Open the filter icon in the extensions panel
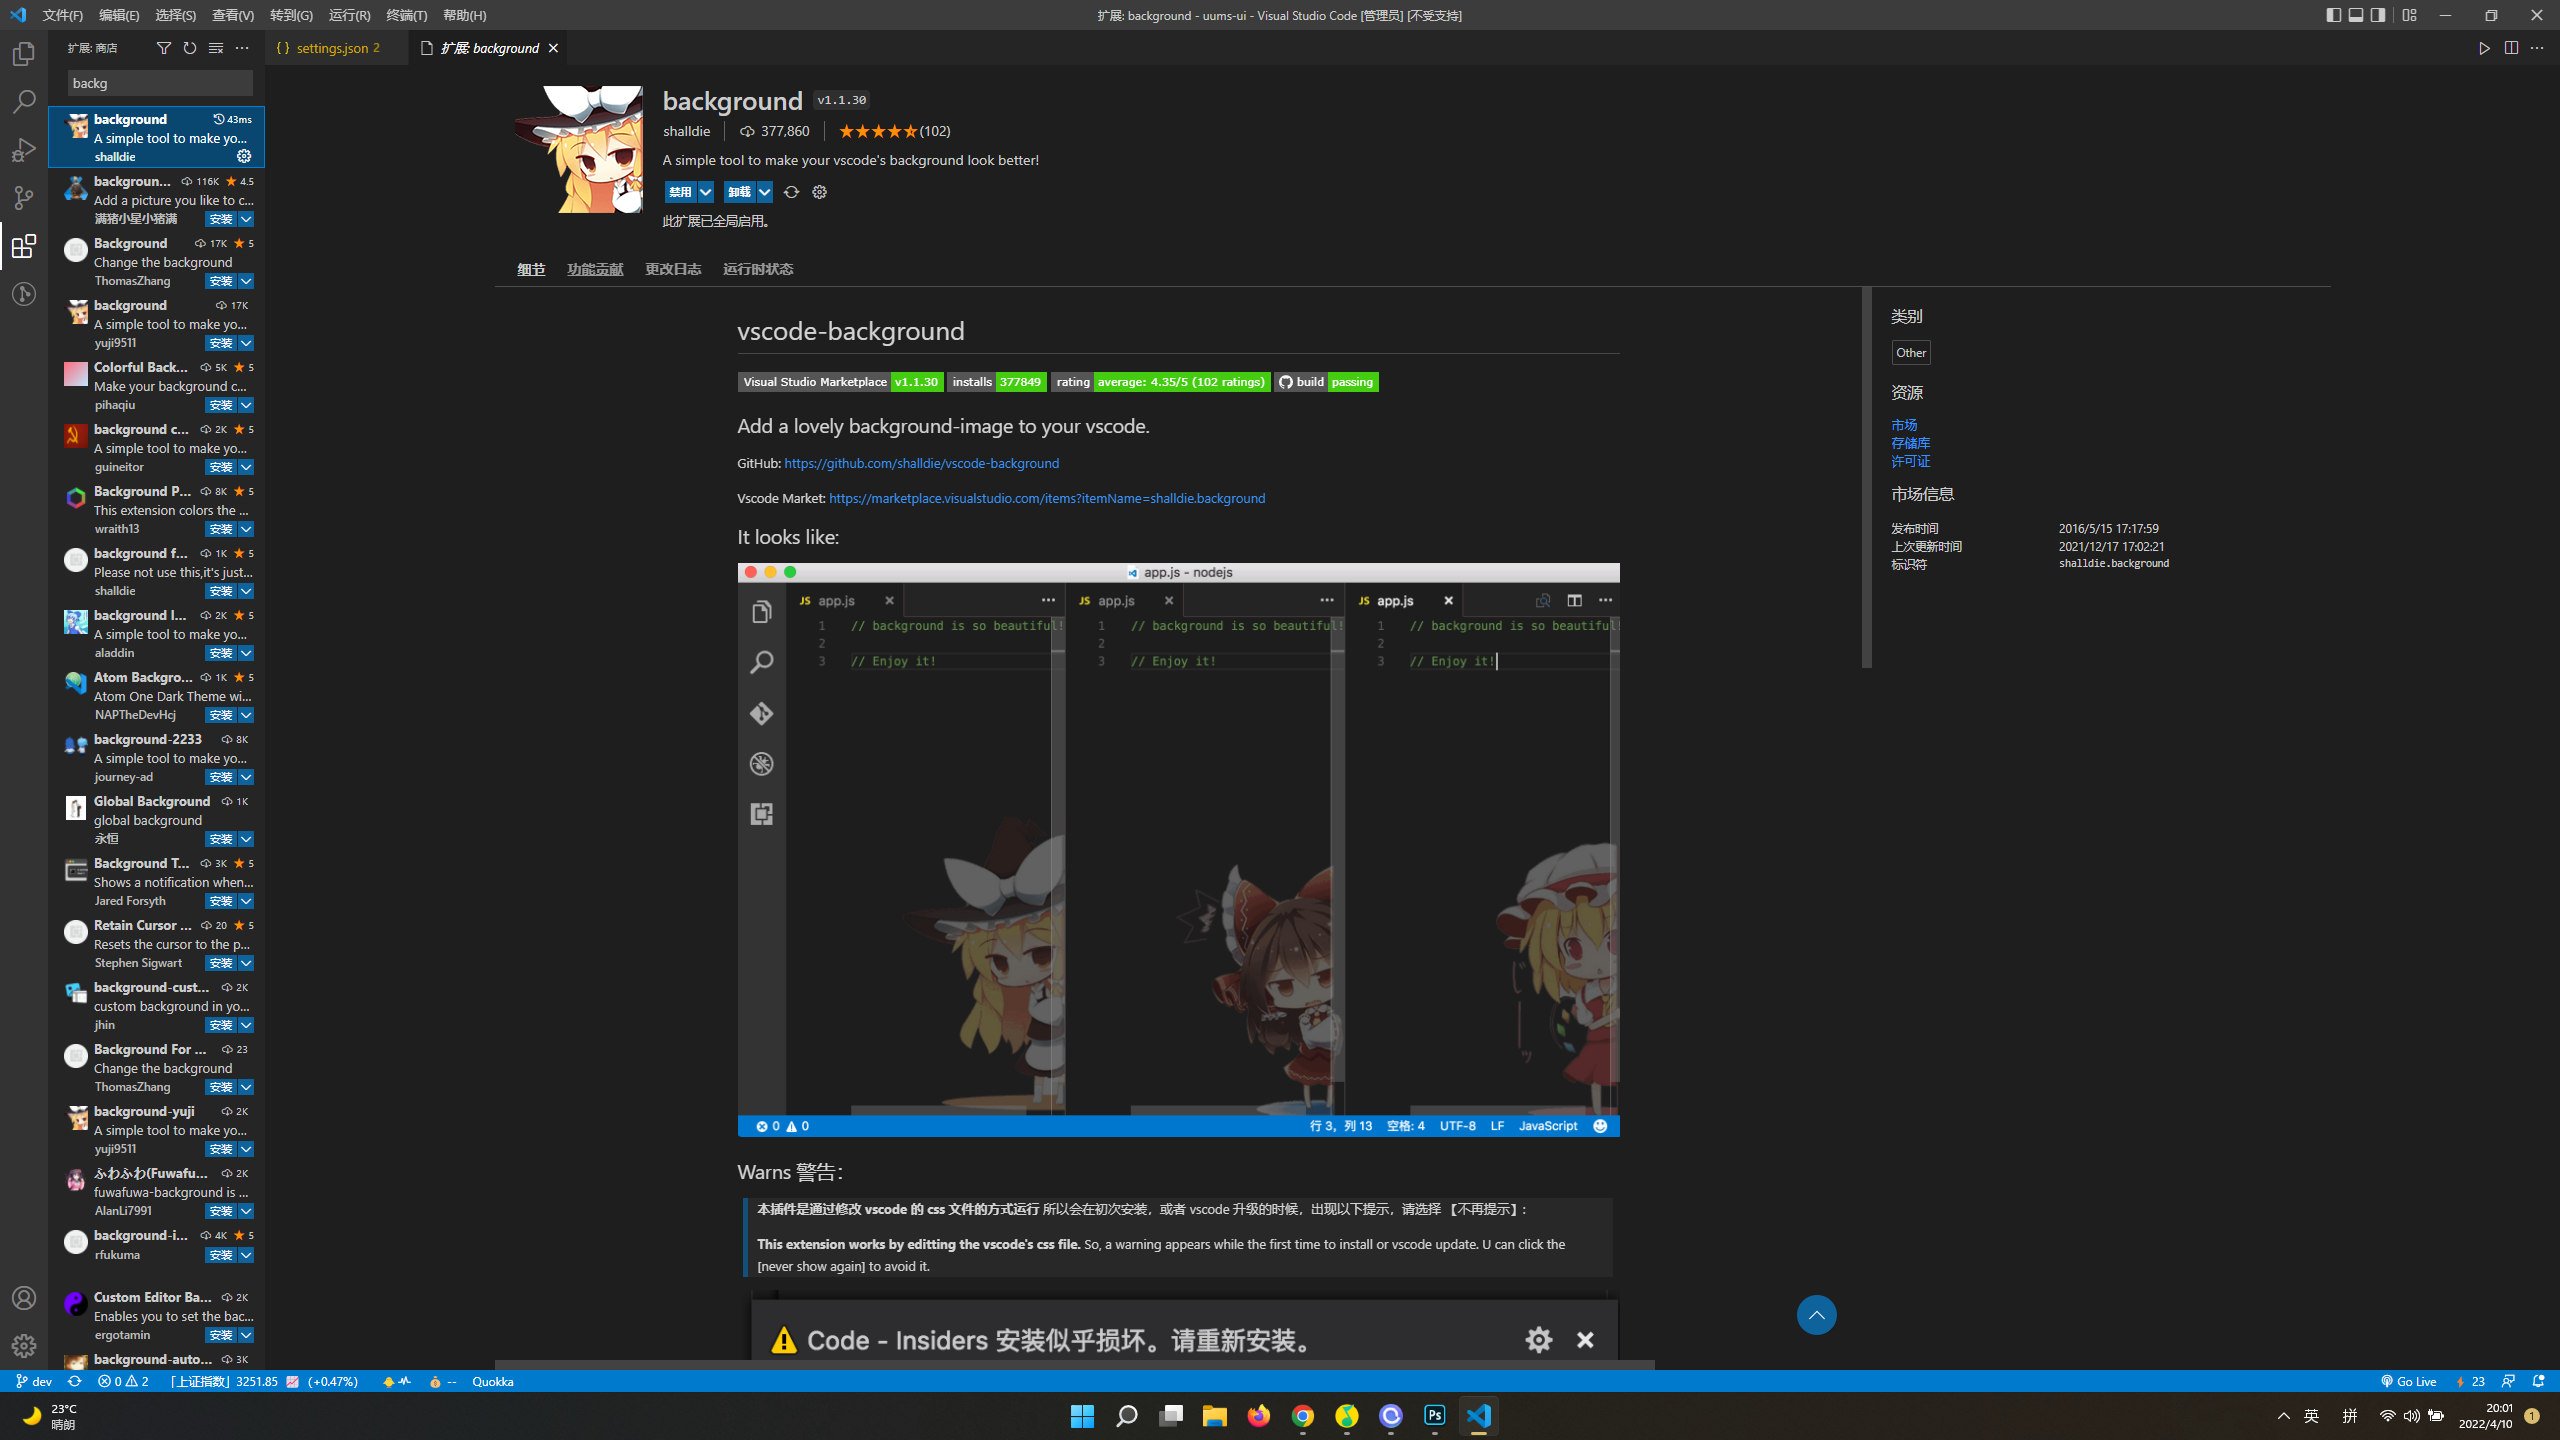Screen dimensions: 2560x1440 (163, 47)
